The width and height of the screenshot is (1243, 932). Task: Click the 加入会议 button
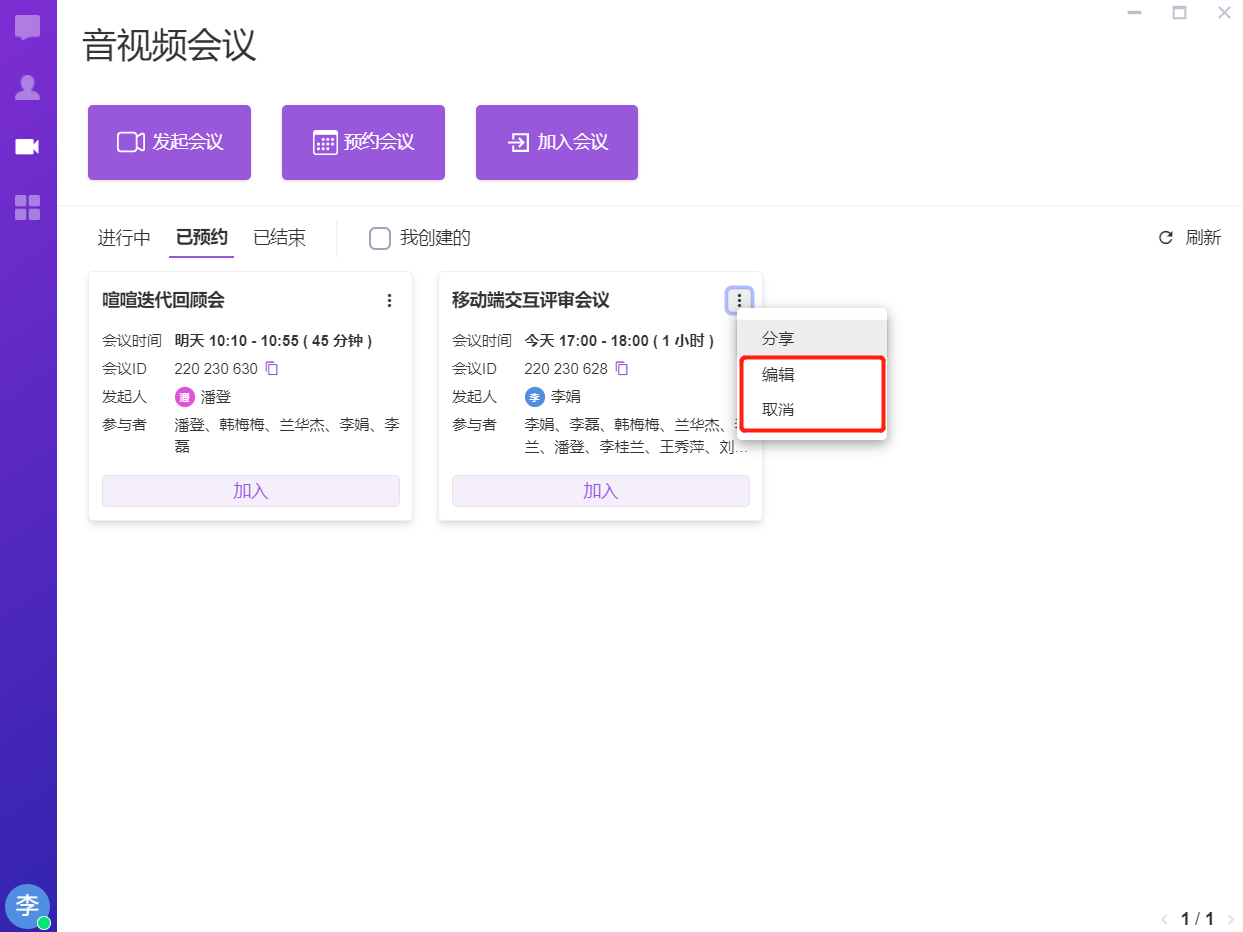[557, 143]
